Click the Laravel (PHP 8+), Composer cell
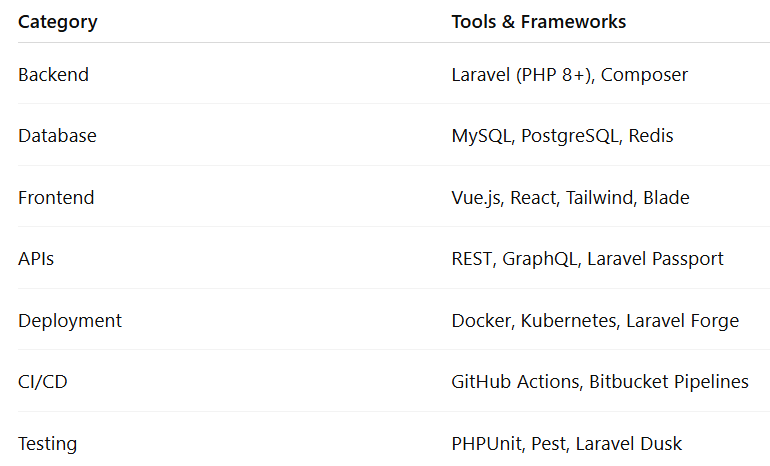The width and height of the screenshot is (770, 466). point(569,75)
